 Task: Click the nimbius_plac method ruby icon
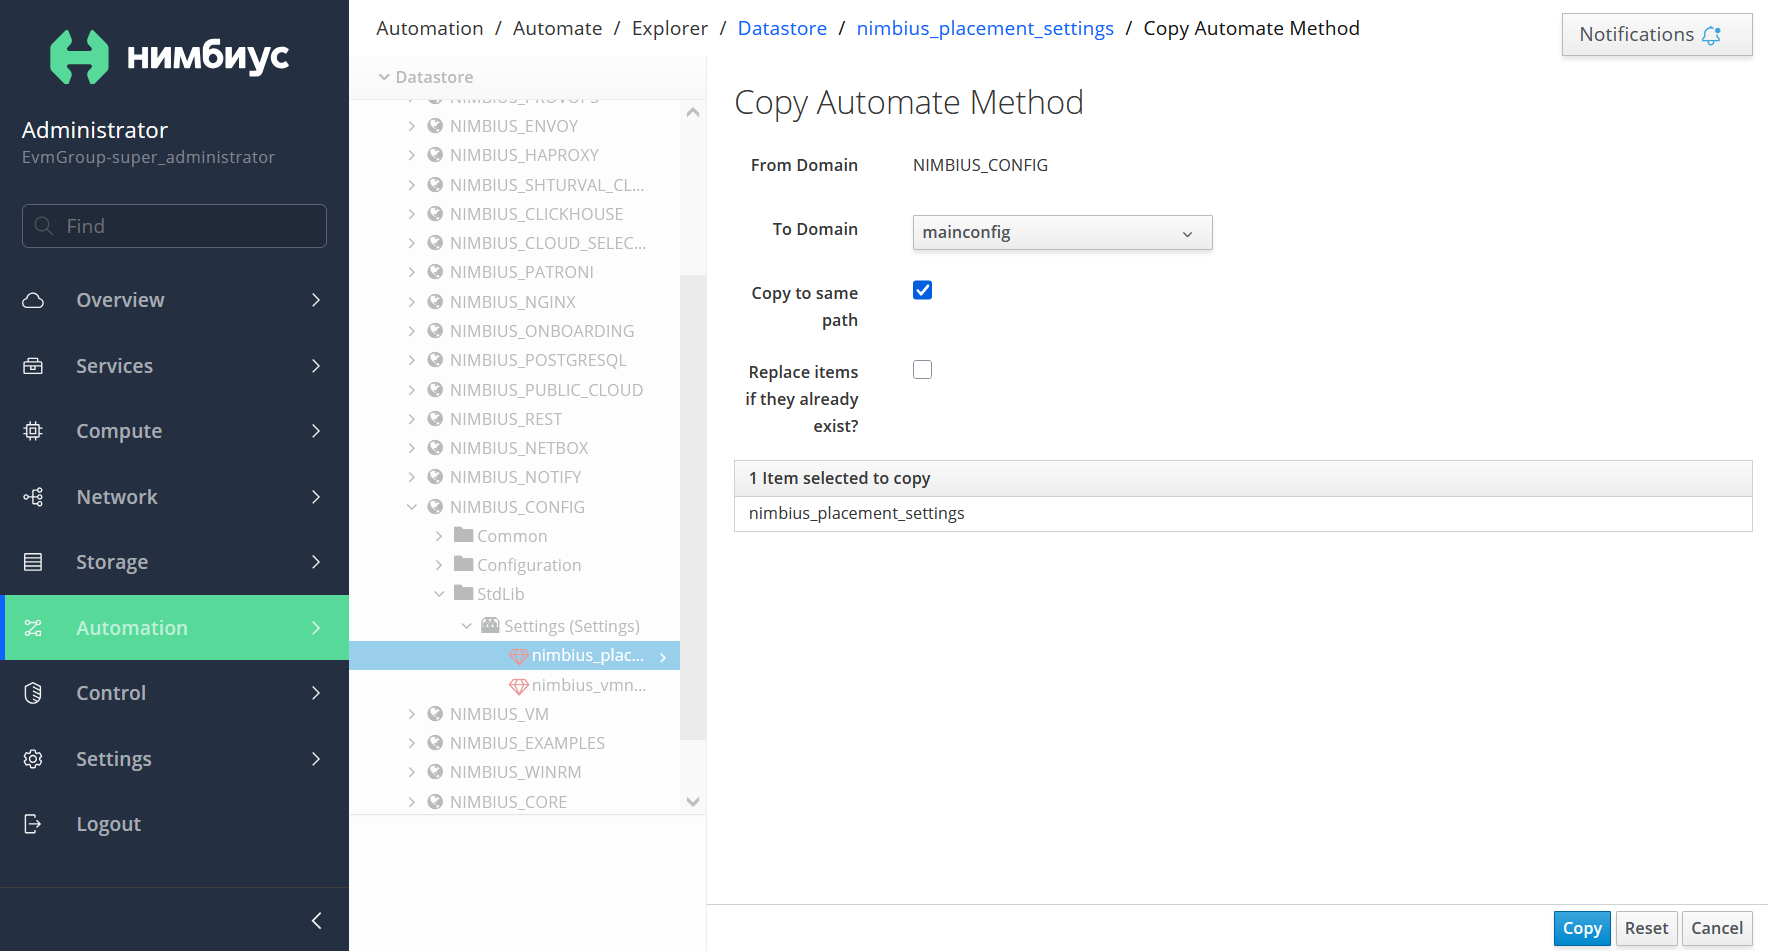coord(518,656)
